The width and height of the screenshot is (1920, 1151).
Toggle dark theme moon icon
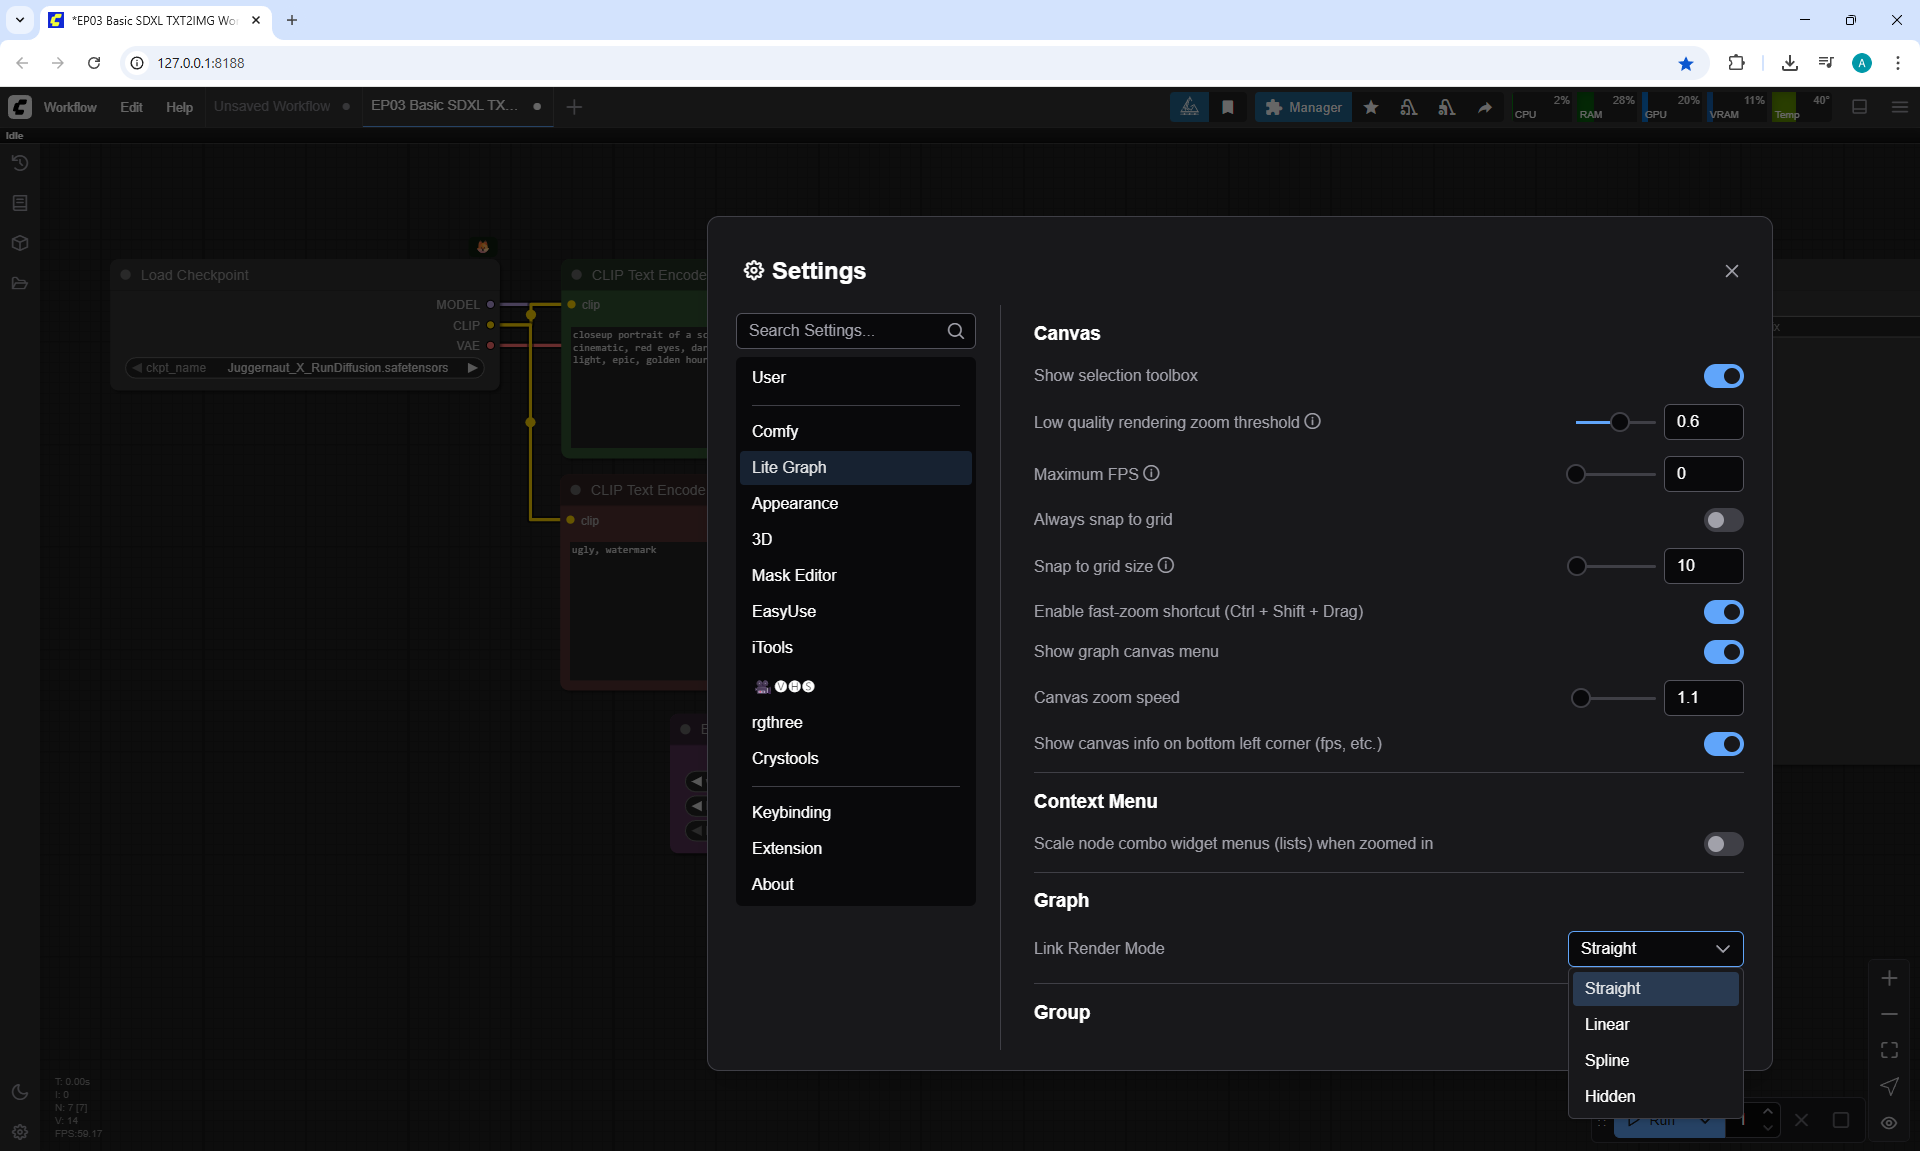click(x=20, y=1092)
